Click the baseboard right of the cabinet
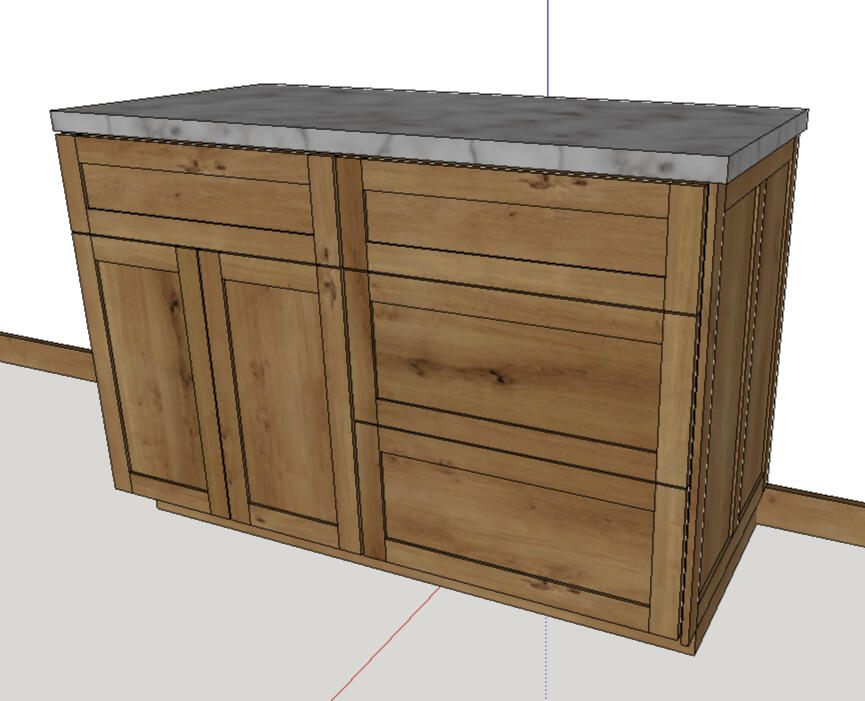The image size is (865, 701). tap(810, 514)
